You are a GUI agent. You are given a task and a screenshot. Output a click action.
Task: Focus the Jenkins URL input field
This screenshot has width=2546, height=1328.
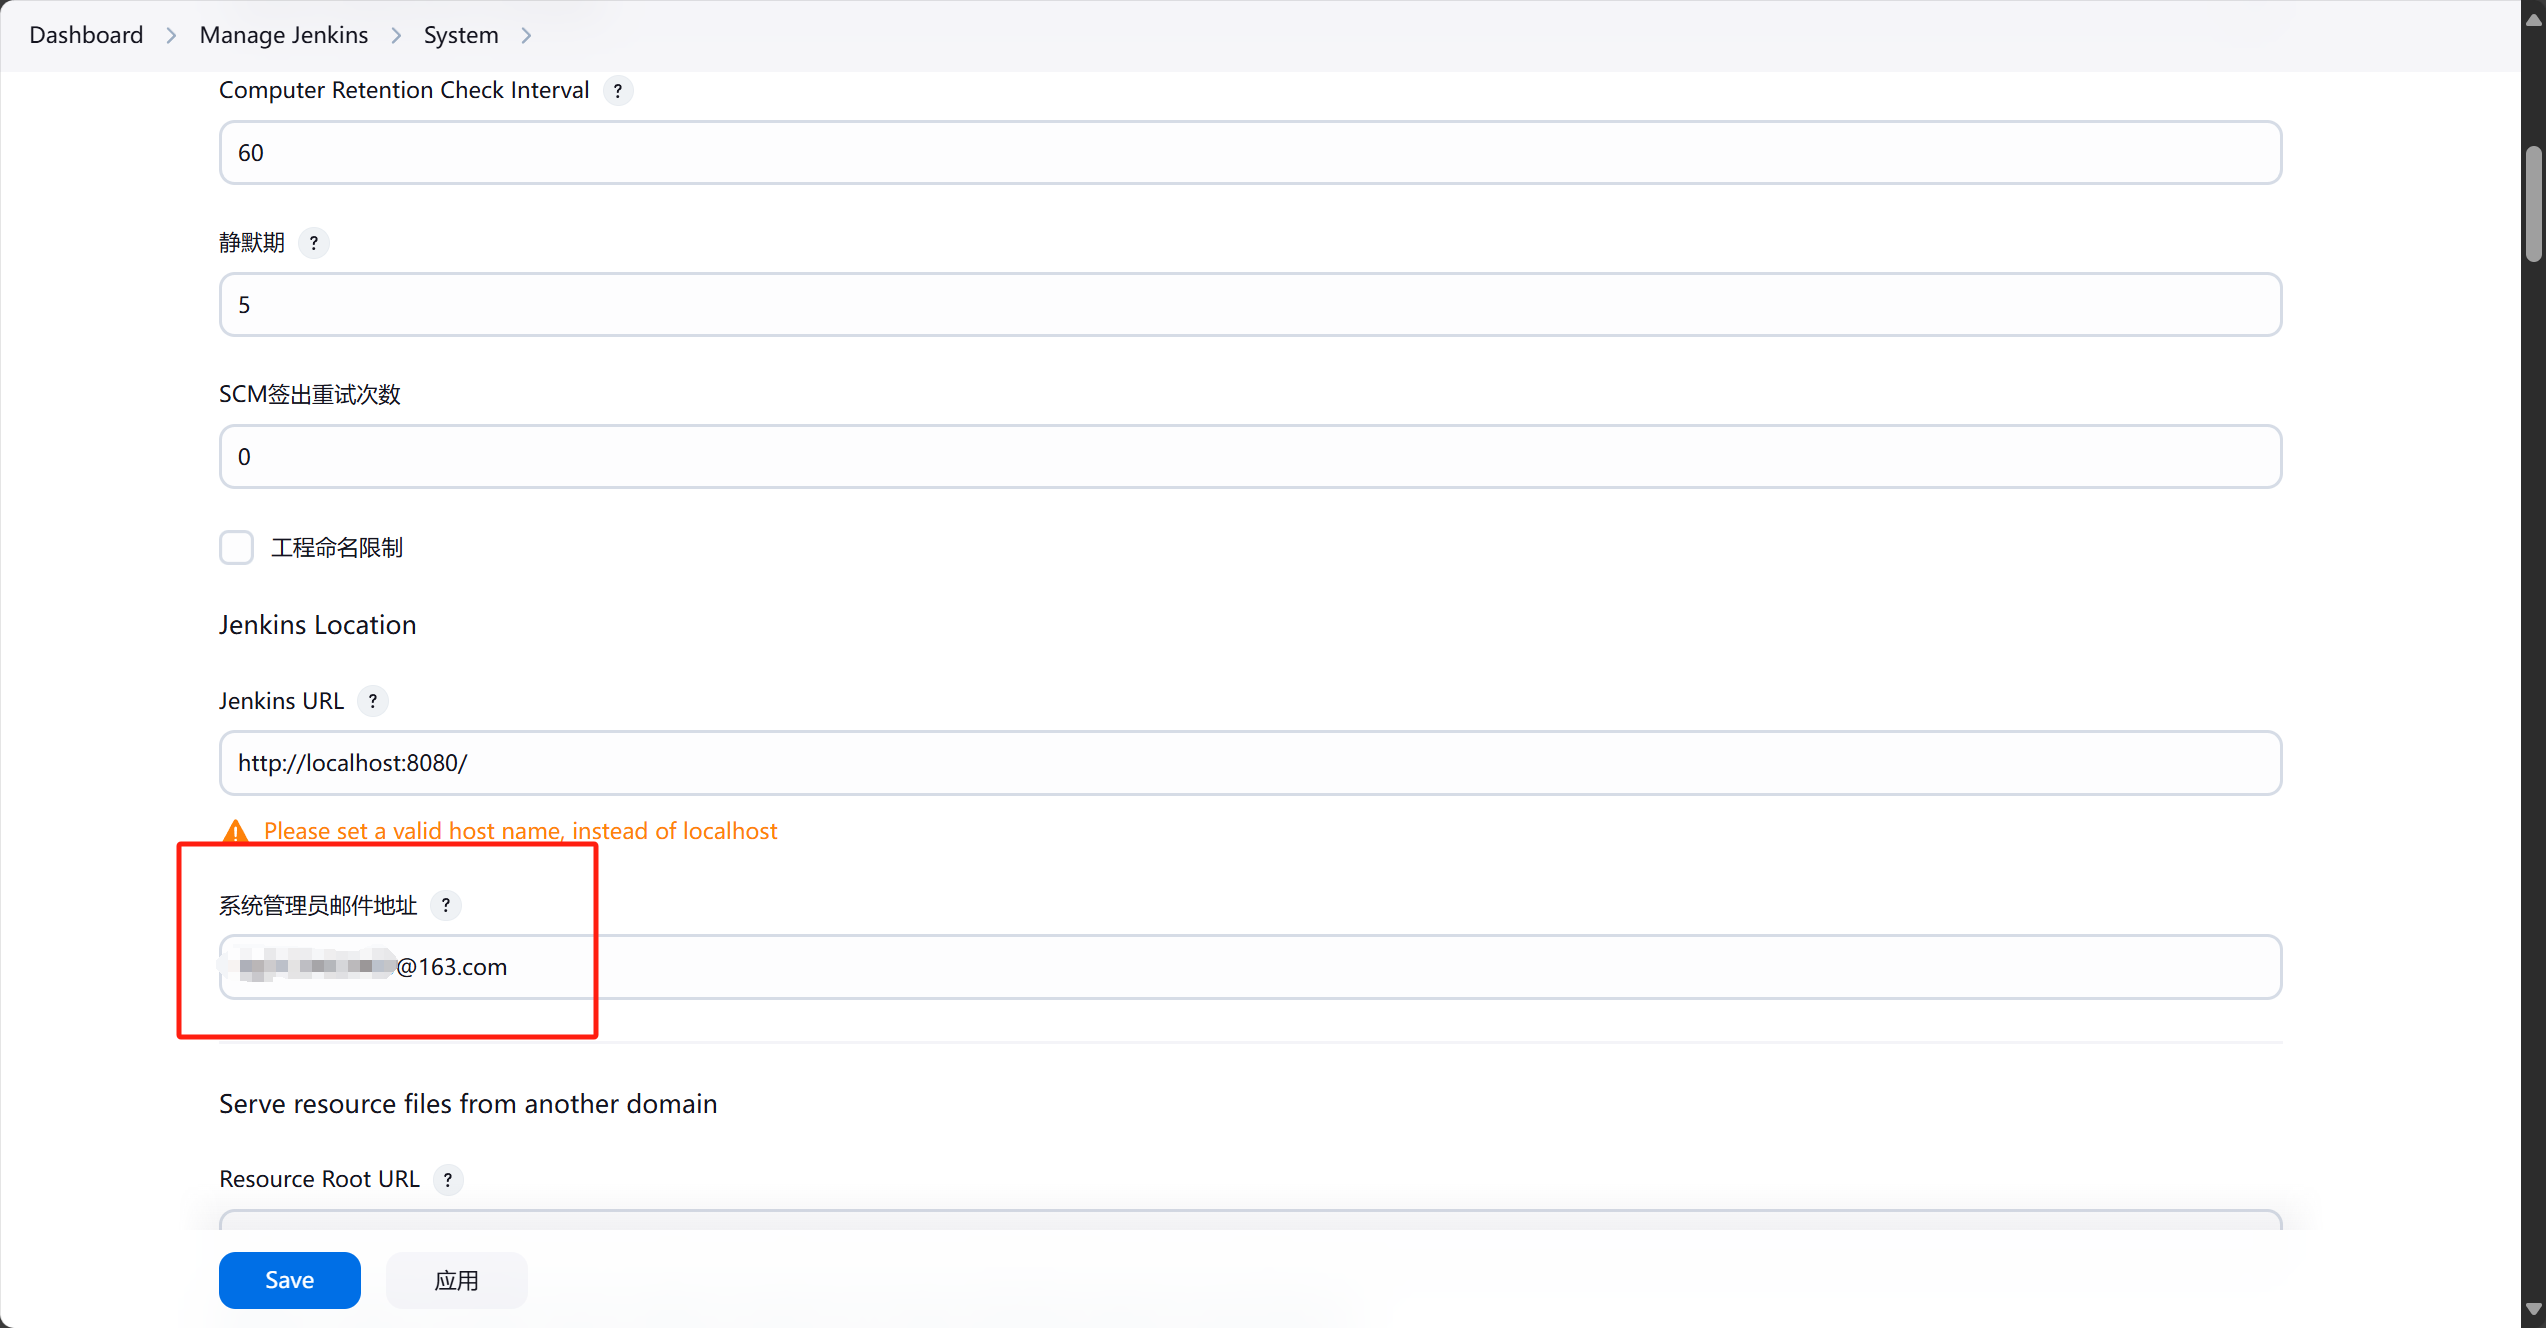(1250, 763)
